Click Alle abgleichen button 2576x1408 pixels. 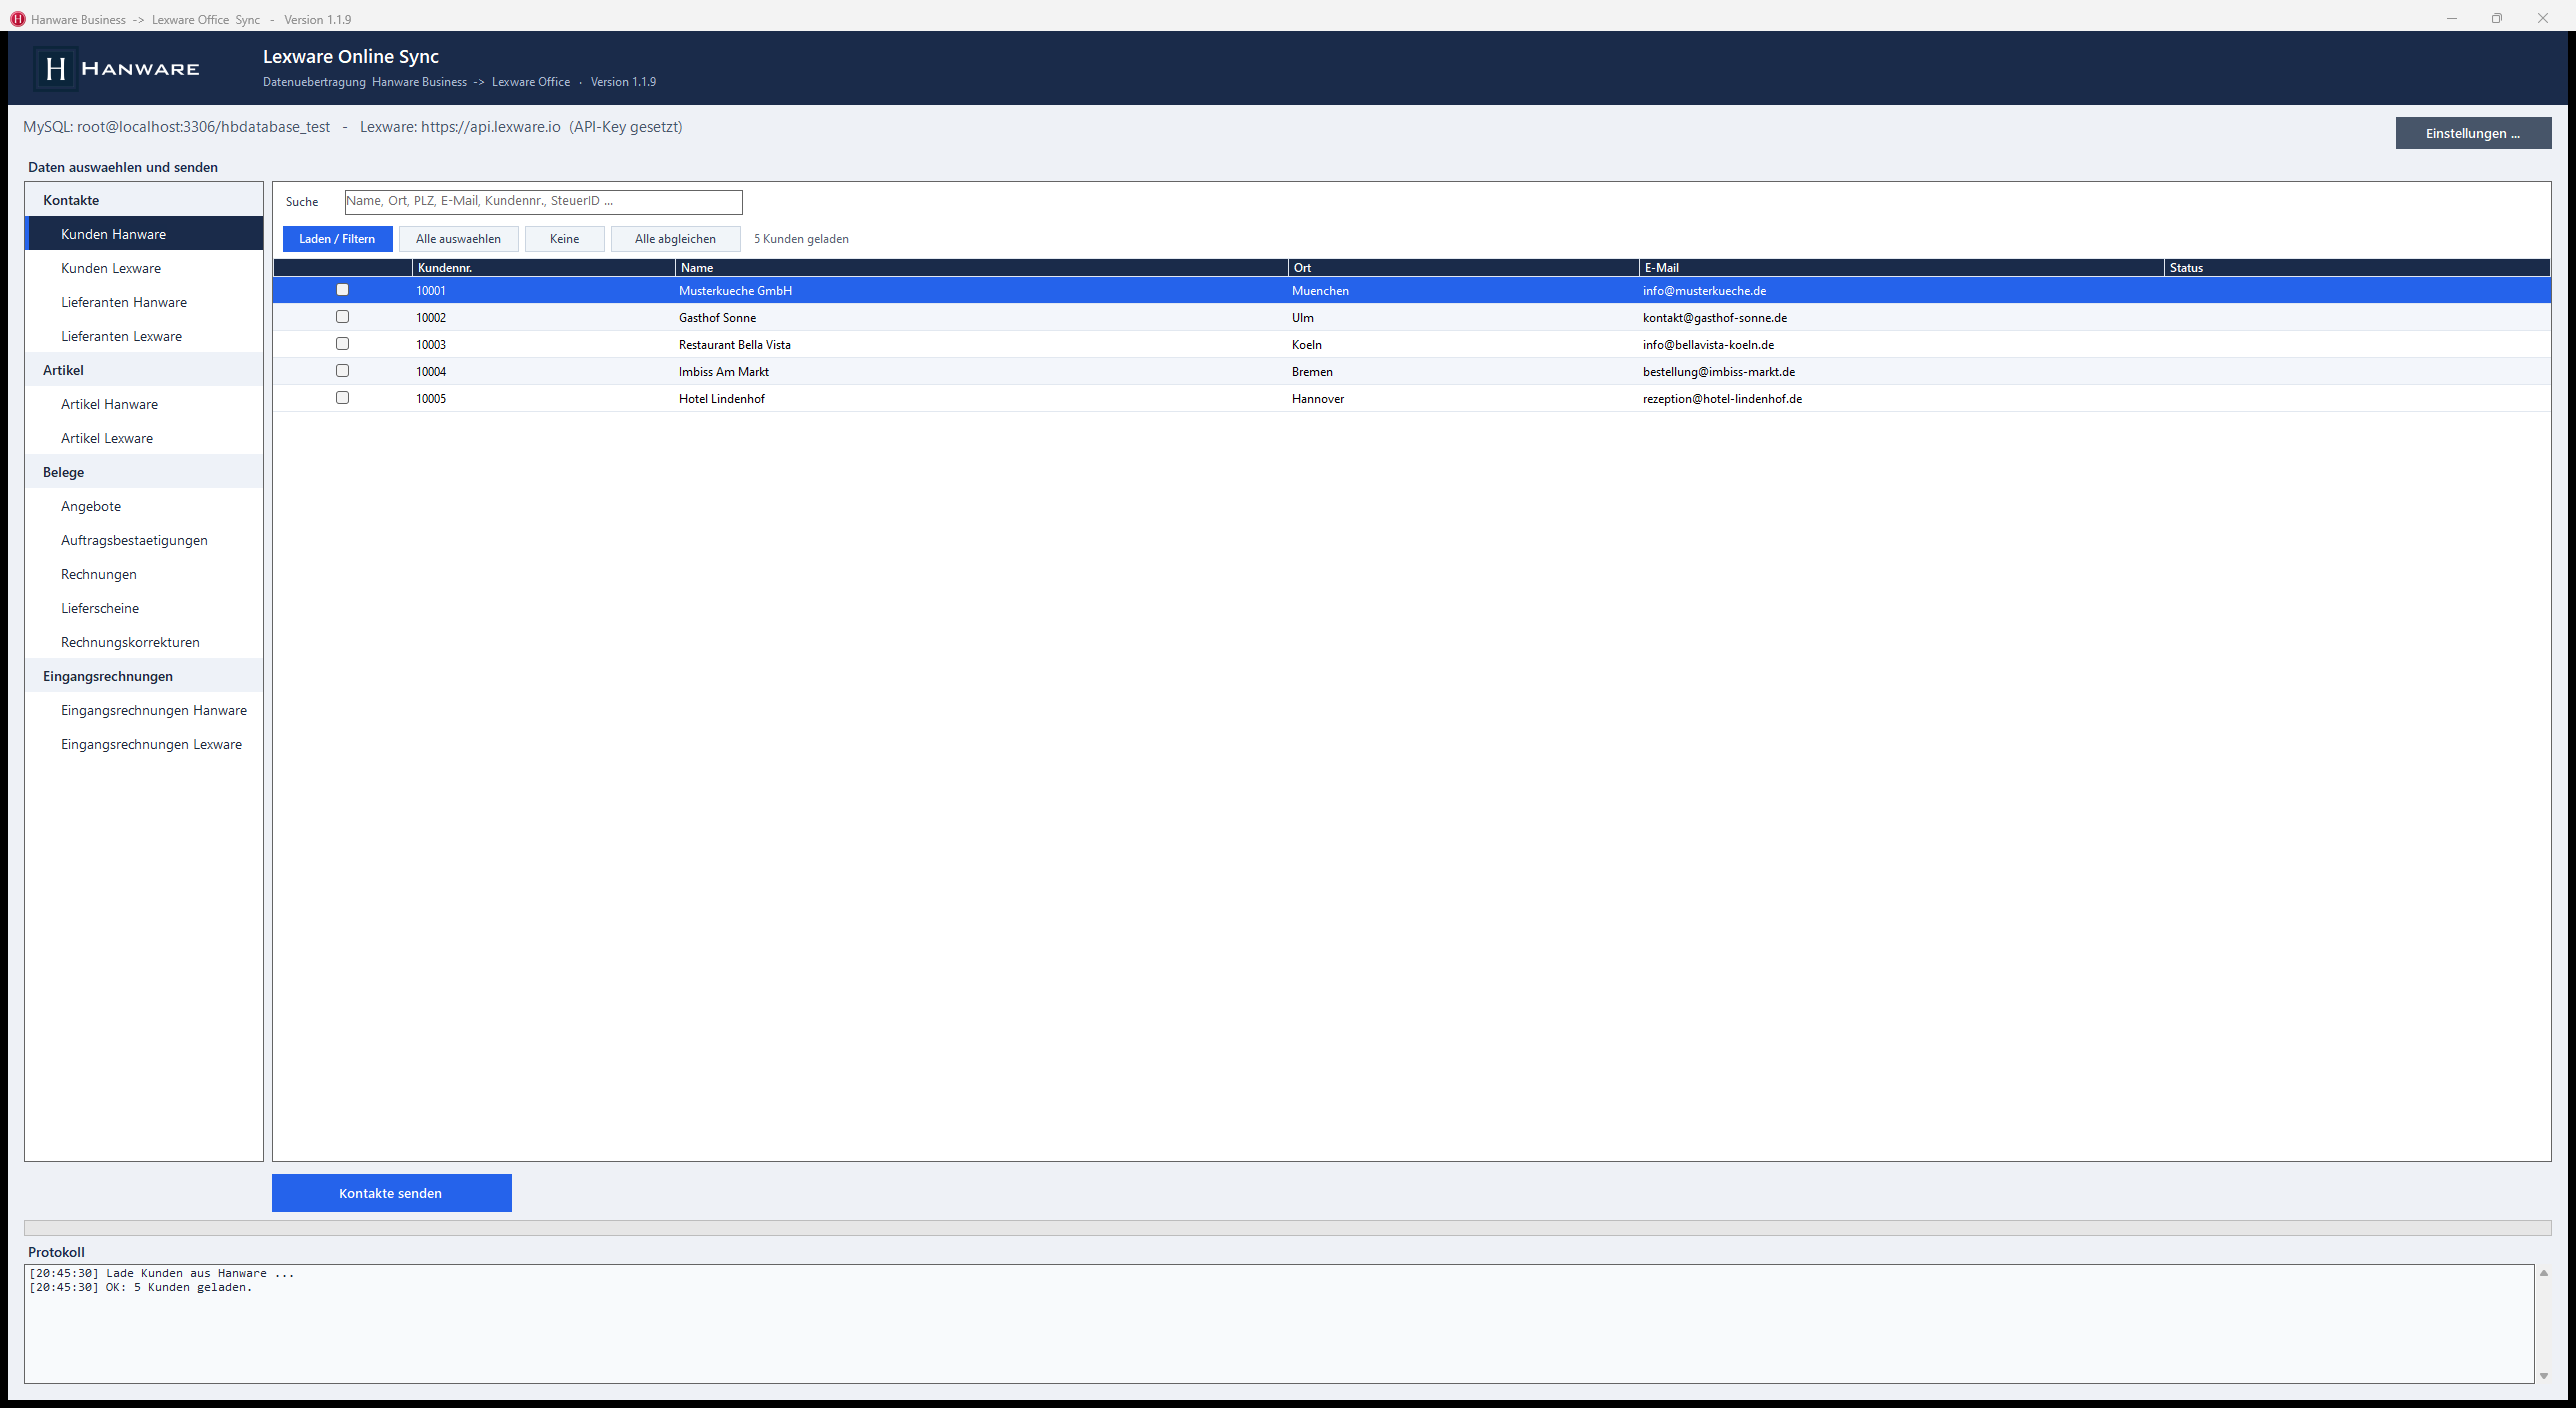coord(675,239)
